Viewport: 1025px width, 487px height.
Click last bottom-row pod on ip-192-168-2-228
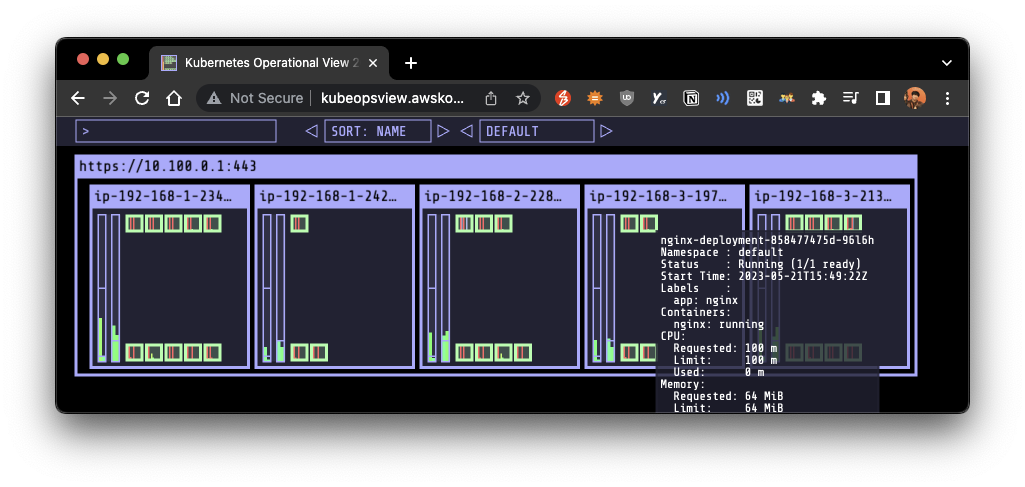[x=523, y=353]
